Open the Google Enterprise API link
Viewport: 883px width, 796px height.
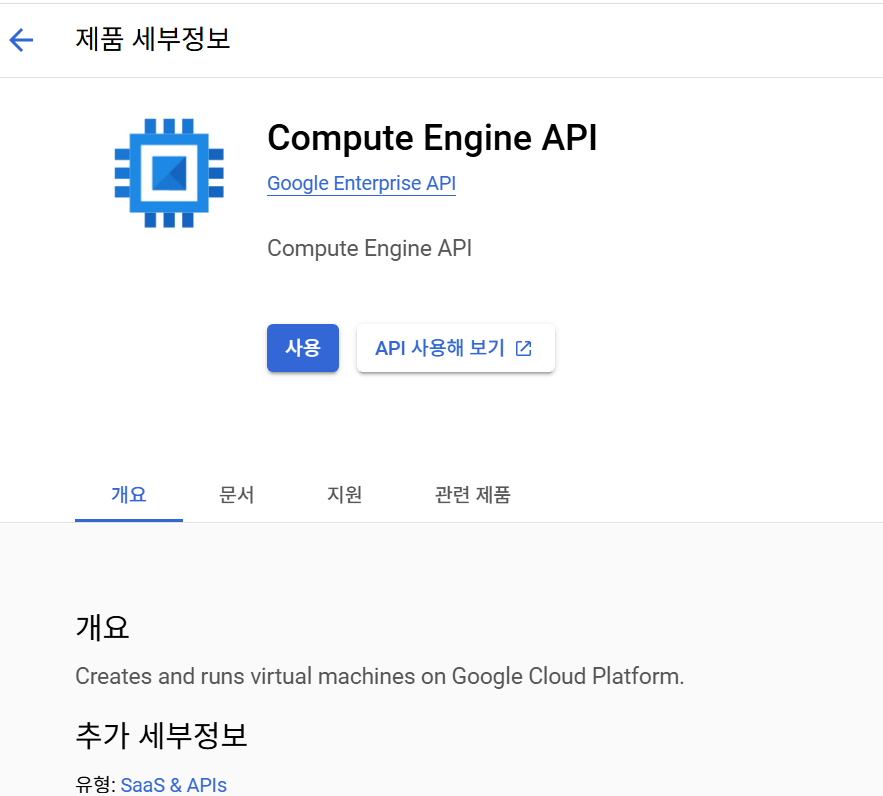coord(362,184)
